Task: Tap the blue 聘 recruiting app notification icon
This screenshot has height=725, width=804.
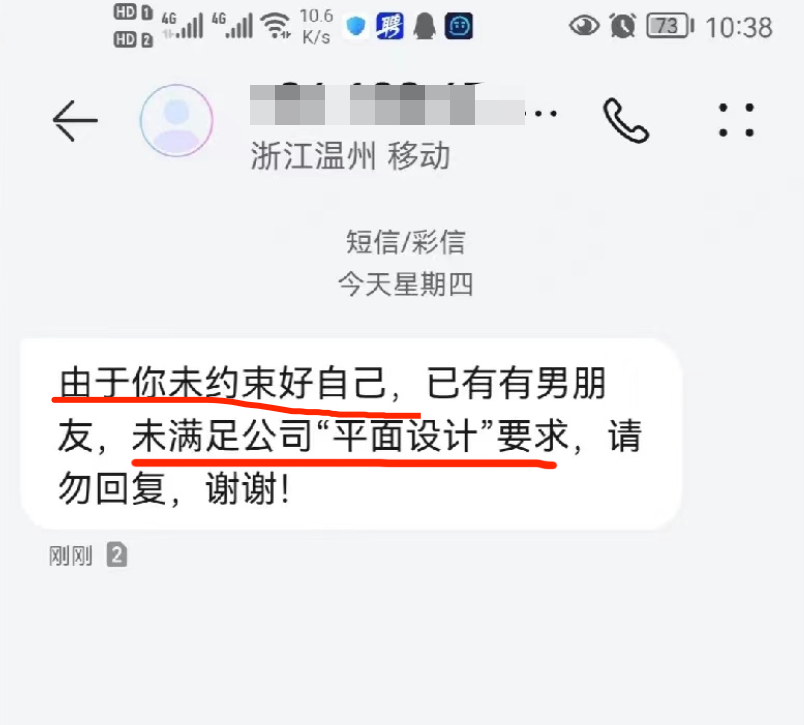Action: [x=390, y=26]
